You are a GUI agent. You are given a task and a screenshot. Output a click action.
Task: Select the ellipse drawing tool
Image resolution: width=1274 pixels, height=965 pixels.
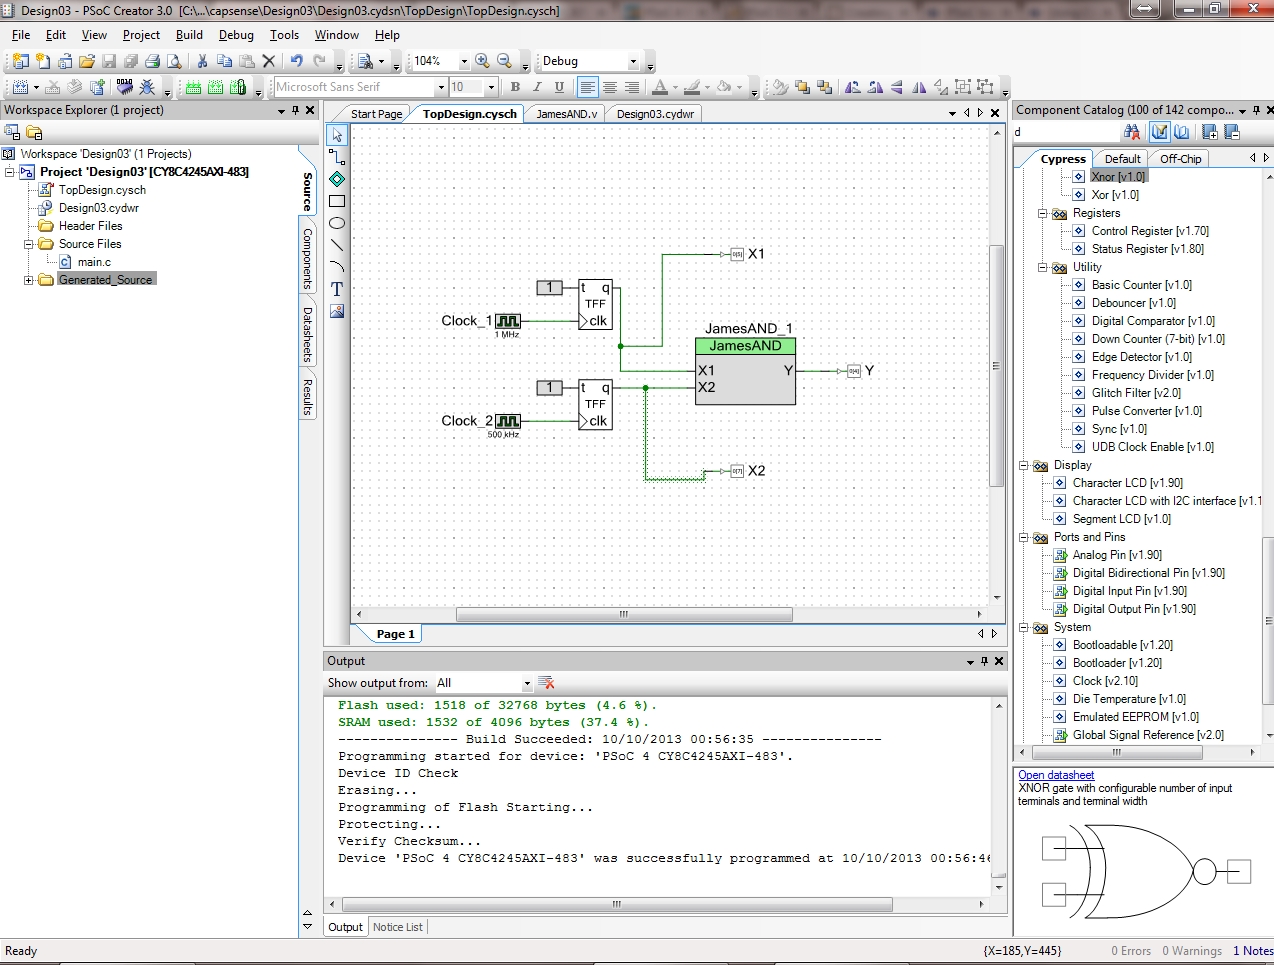click(337, 223)
